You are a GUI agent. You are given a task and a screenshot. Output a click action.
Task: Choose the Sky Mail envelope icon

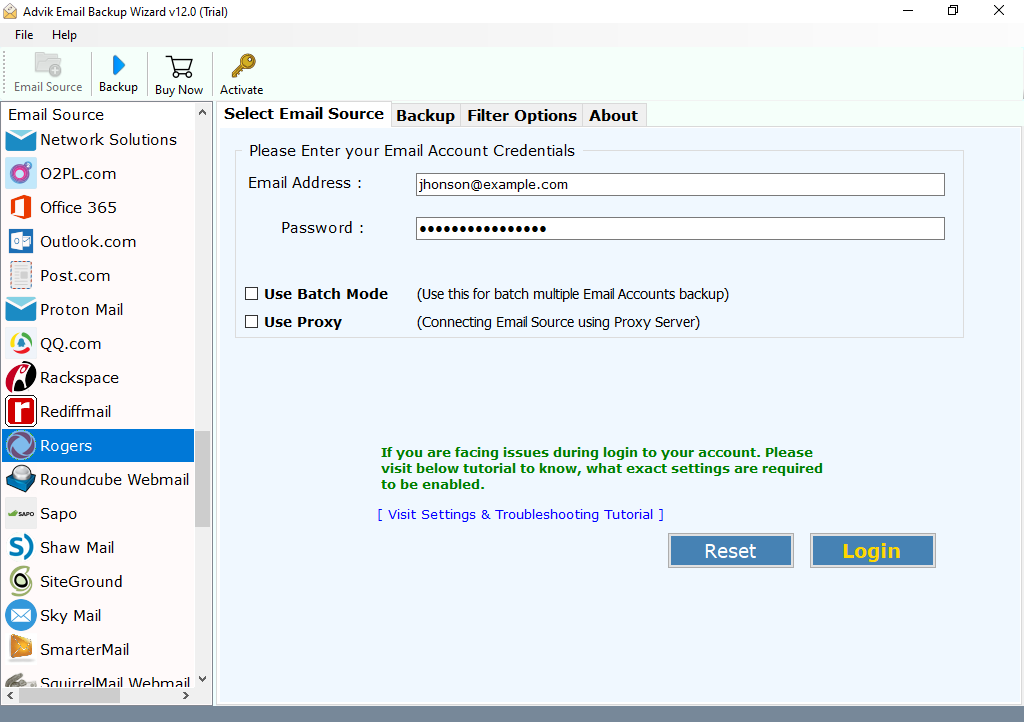pyautogui.click(x=21, y=615)
